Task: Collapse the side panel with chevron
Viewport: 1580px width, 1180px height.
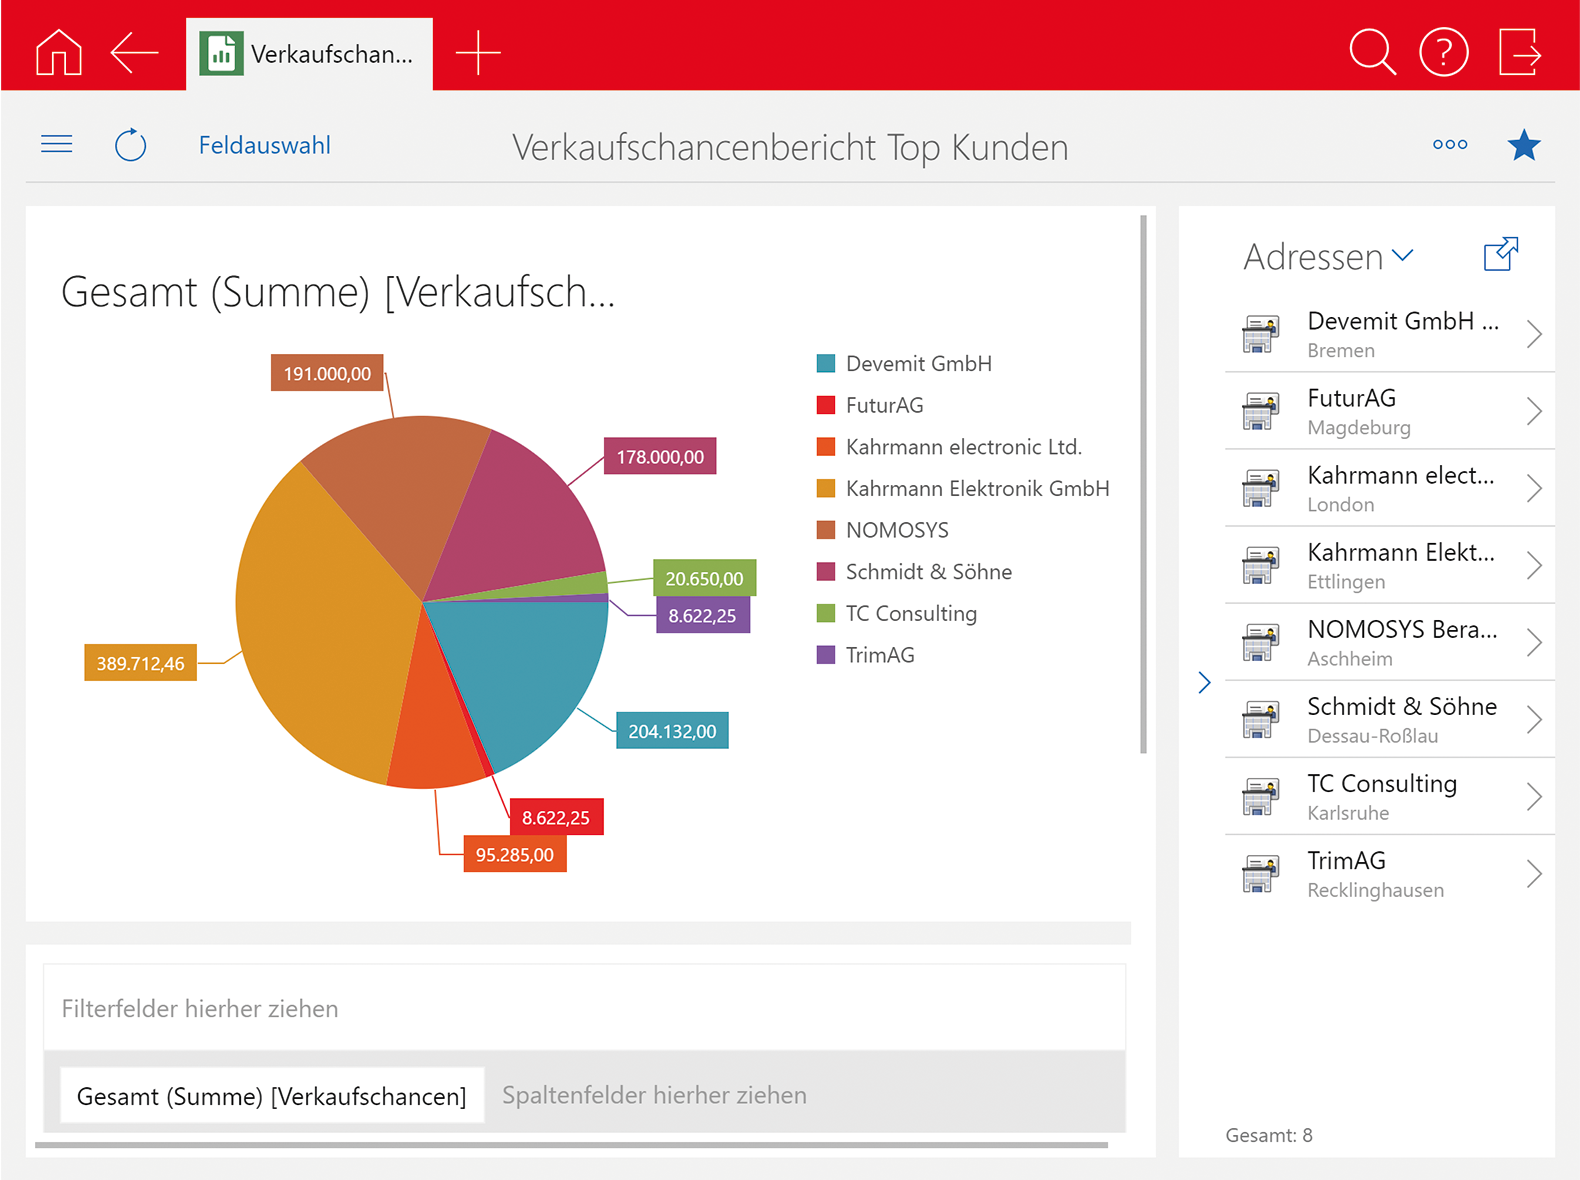Action: click(x=1204, y=682)
